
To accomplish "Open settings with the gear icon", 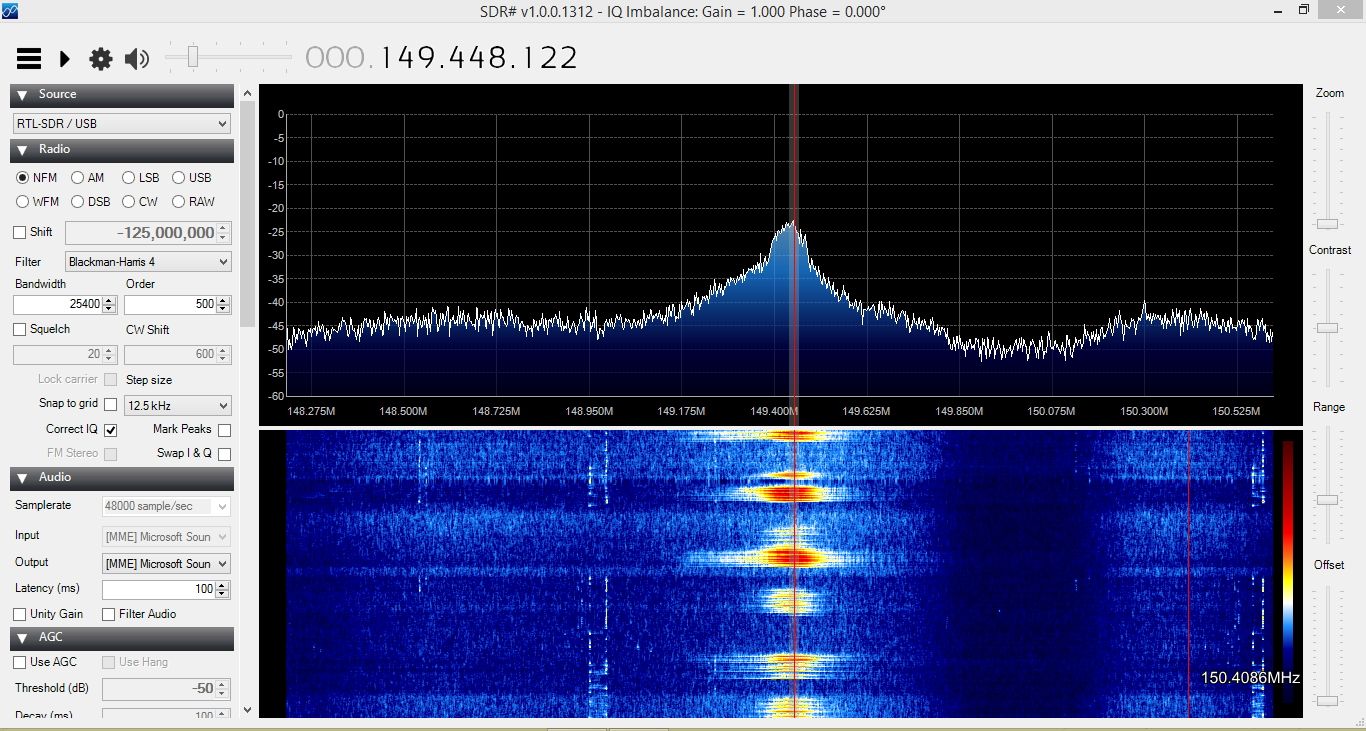I will (x=101, y=59).
